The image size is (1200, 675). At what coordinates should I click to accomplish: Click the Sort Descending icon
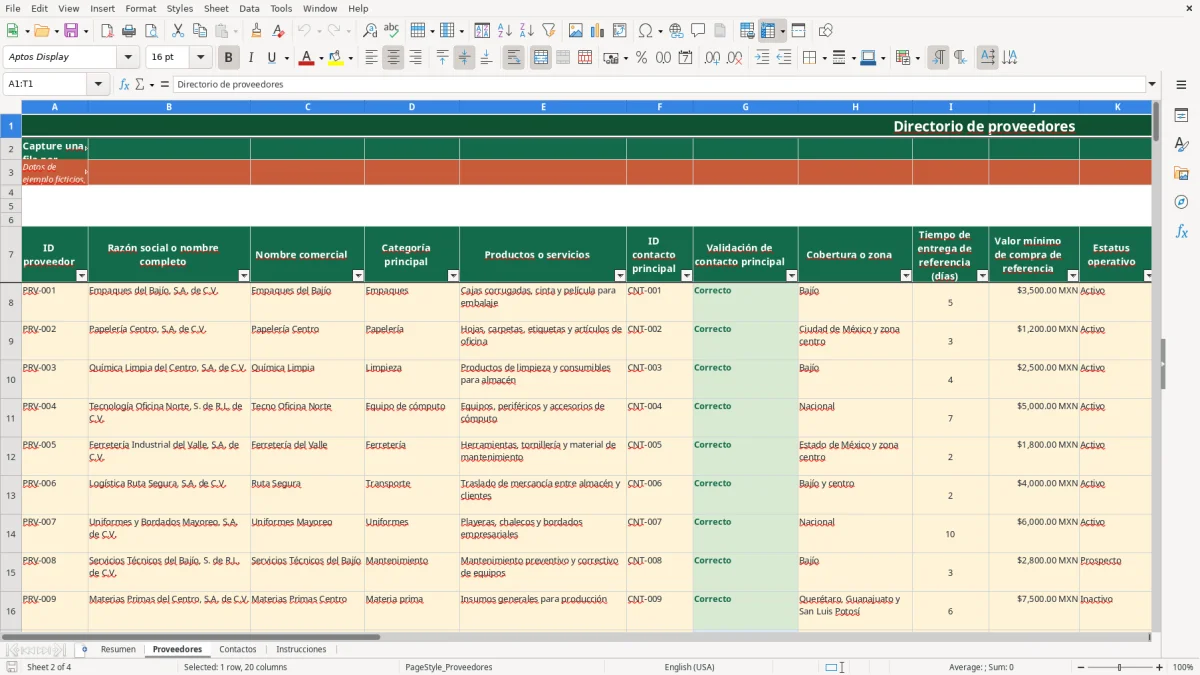pos(527,31)
